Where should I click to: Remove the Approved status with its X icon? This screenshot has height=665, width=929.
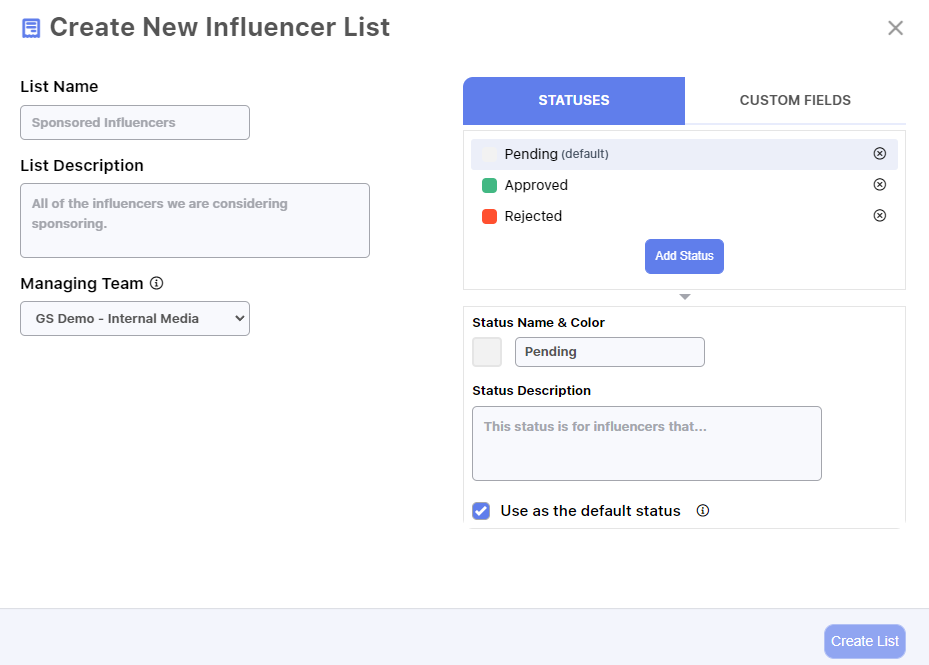click(880, 185)
